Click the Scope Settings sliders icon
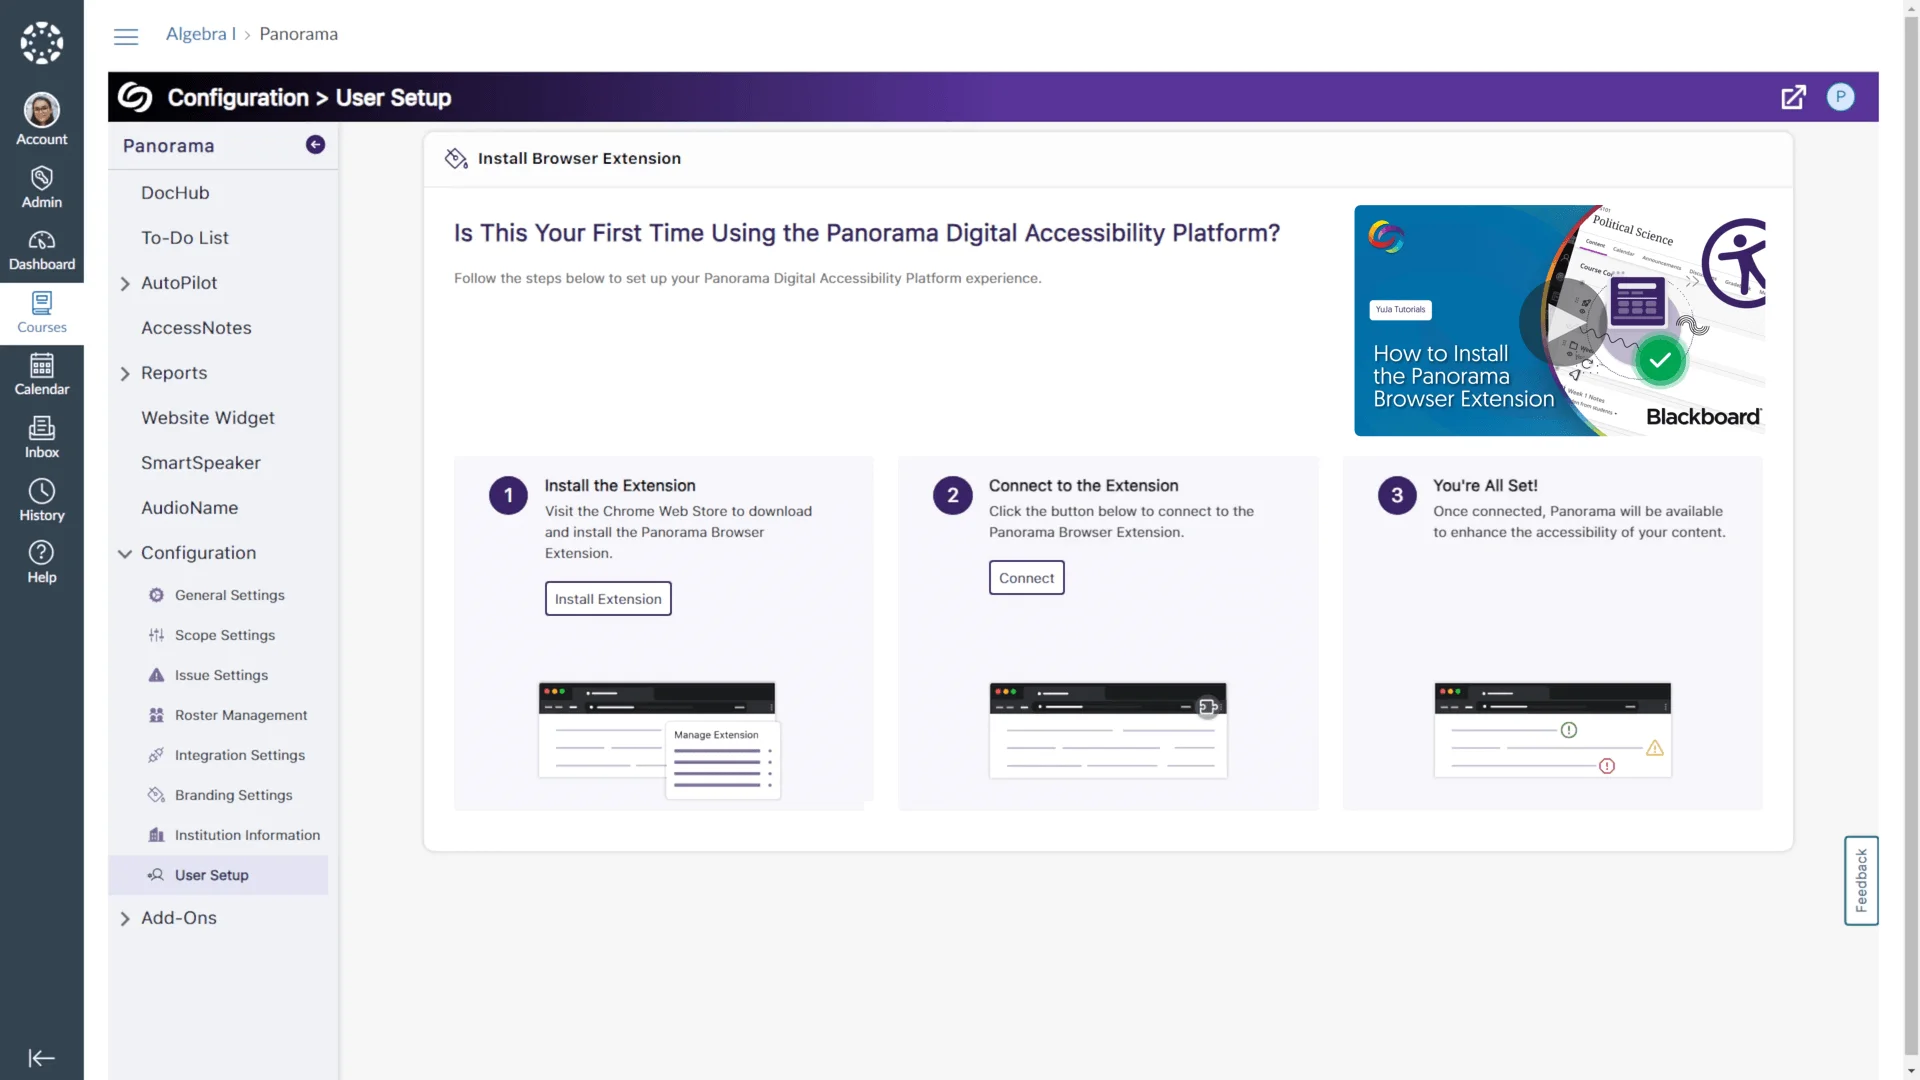The width and height of the screenshot is (1920, 1080). coord(156,635)
